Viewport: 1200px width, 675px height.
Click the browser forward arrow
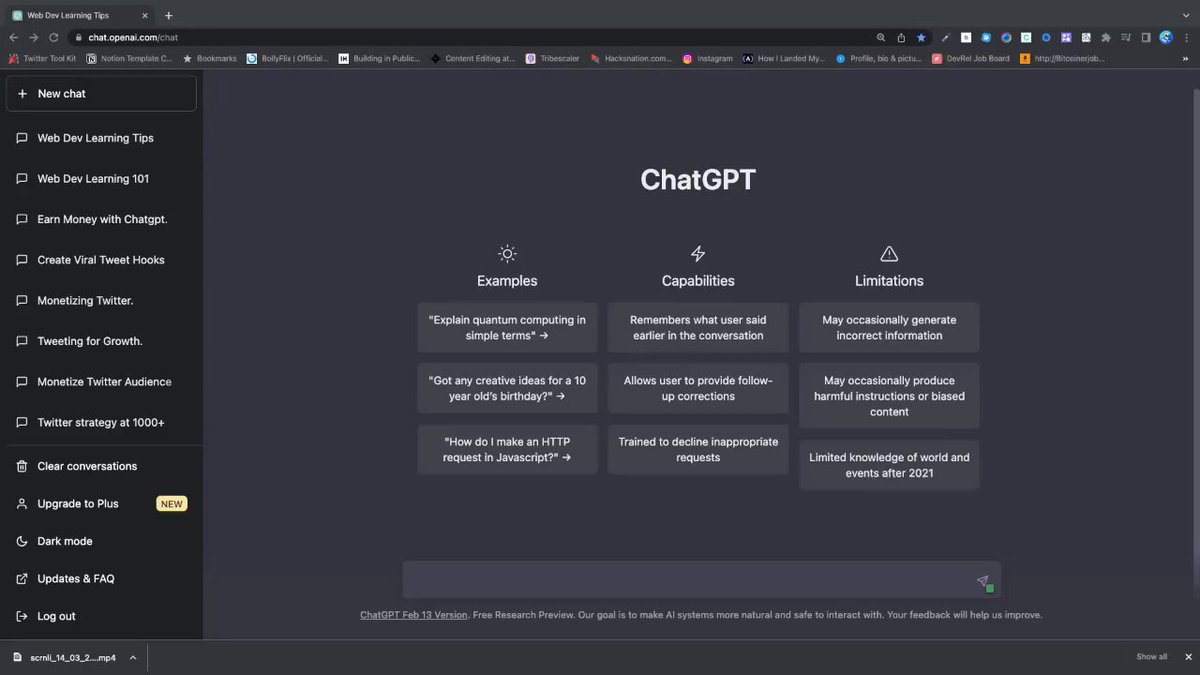pyautogui.click(x=34, y=37)
